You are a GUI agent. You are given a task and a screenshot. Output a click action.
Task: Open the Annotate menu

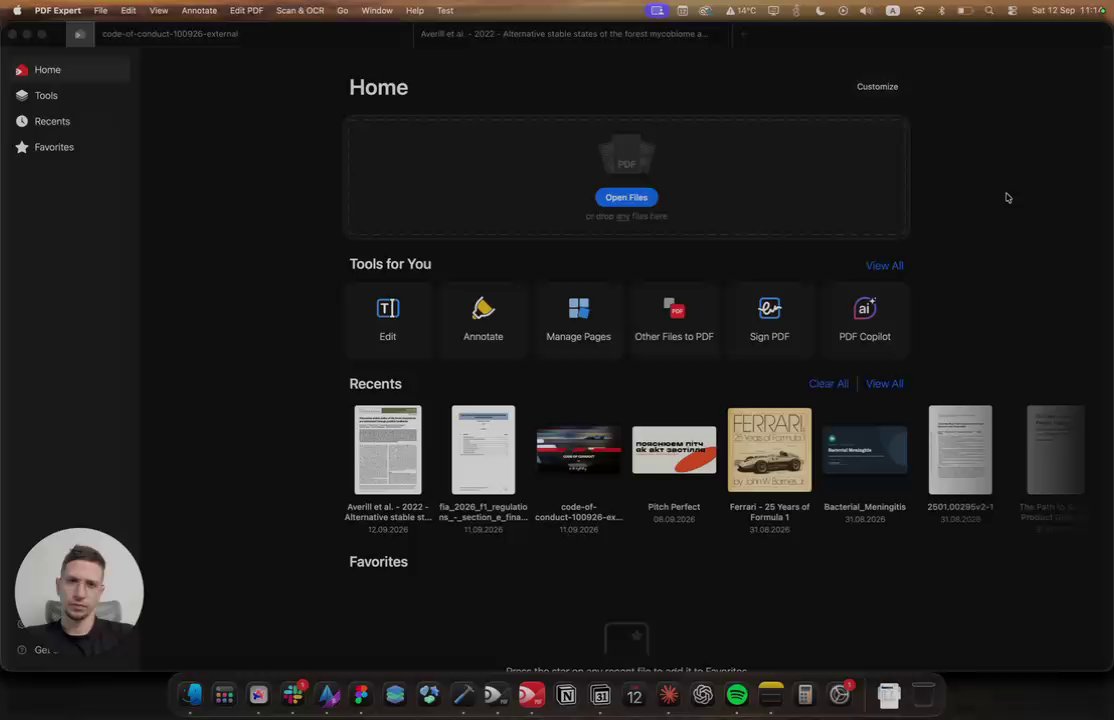(199, 11)
